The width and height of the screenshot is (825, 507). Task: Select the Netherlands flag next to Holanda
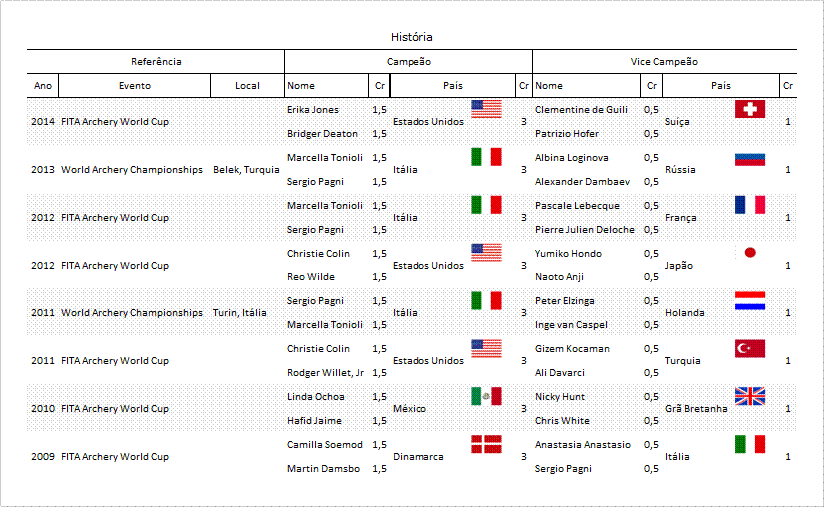point(749,300)
